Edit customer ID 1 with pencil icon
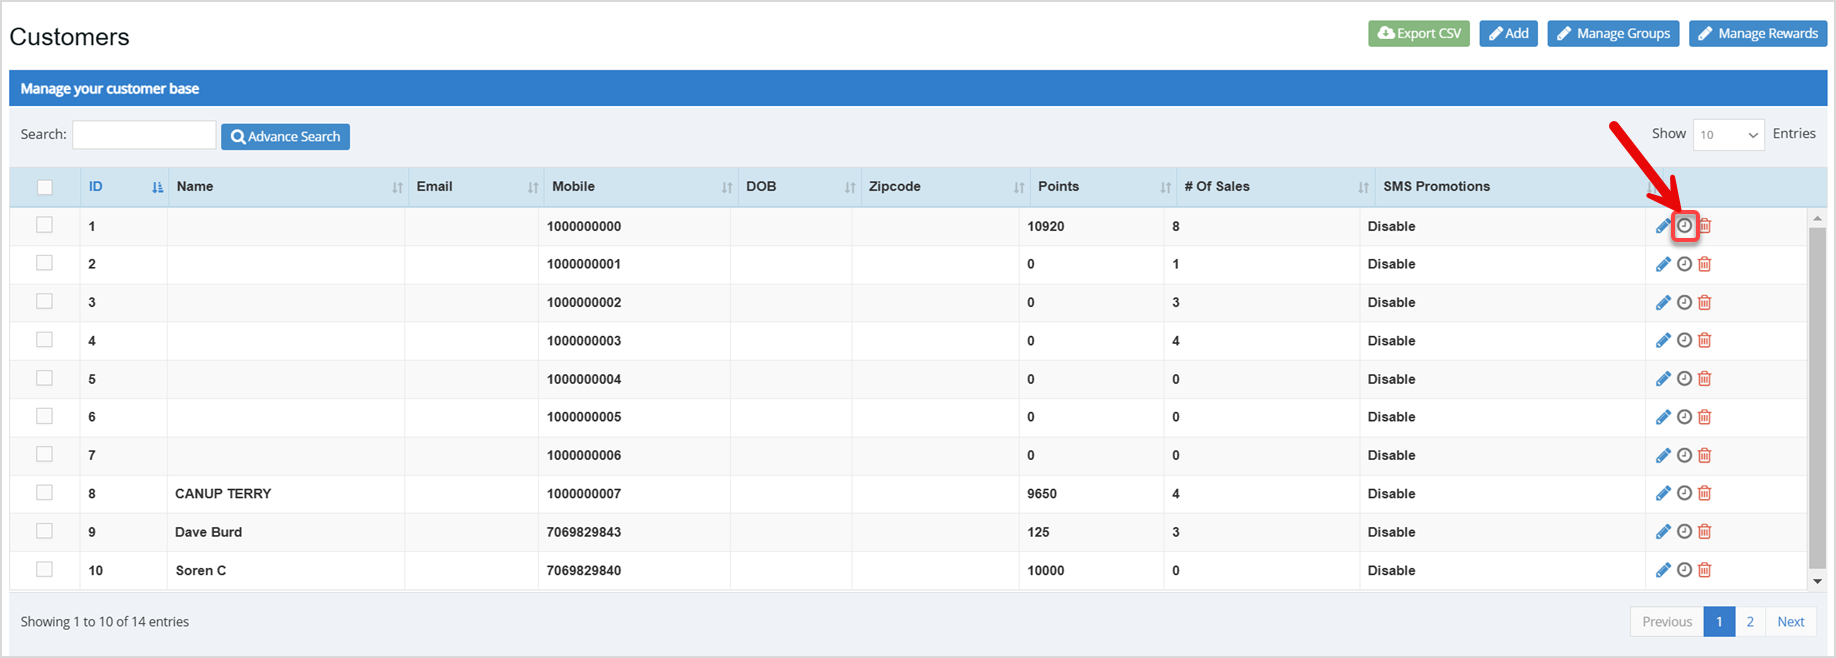This screenshot has height=658, width=1836. (x=1663, y=226)
